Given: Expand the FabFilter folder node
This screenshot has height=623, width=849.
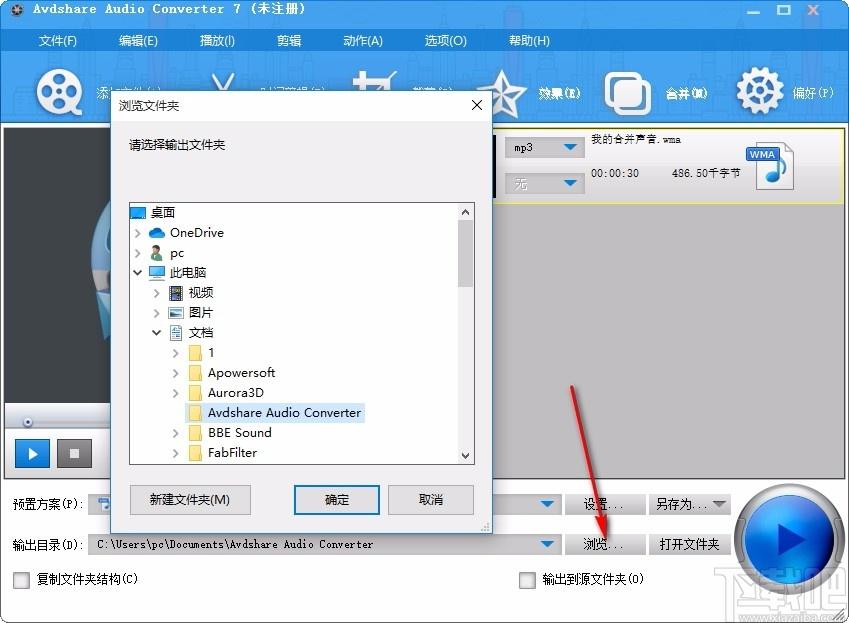Looking at the screenshot, I should (x=175, y=454).
